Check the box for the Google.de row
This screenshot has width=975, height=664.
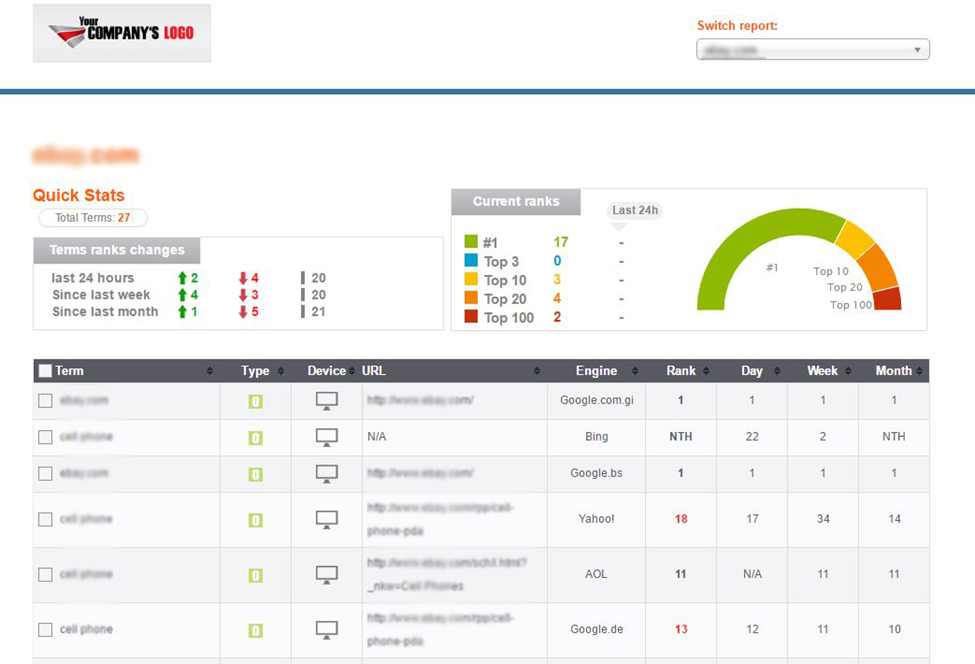(x=45, y=630)
